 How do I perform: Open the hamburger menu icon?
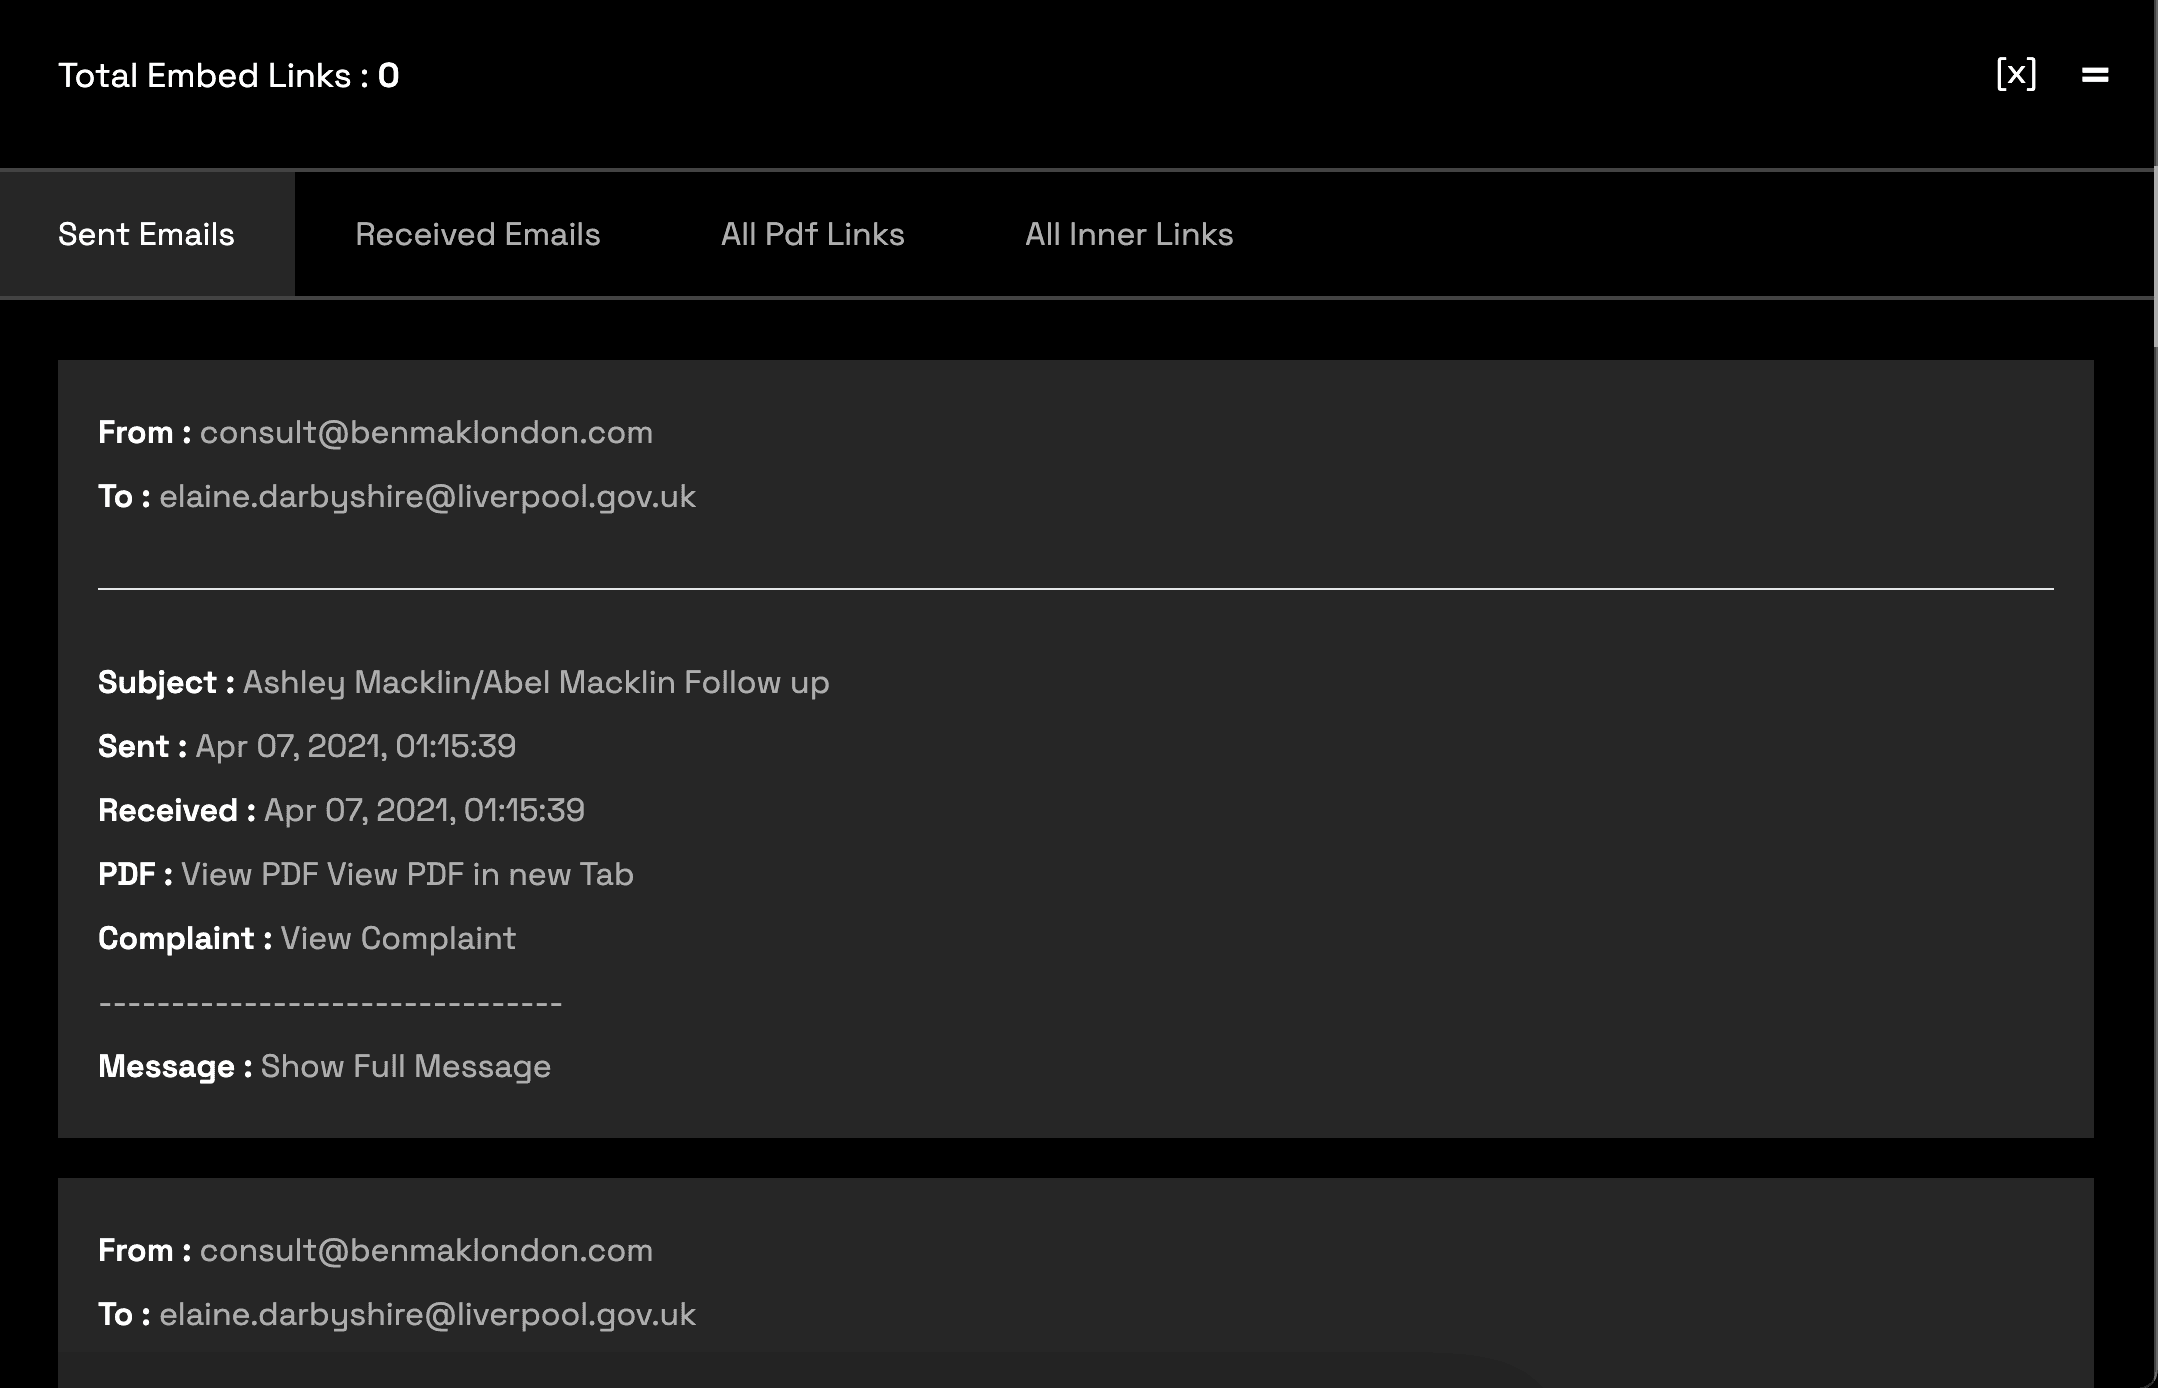click(x=2095, y=75)
